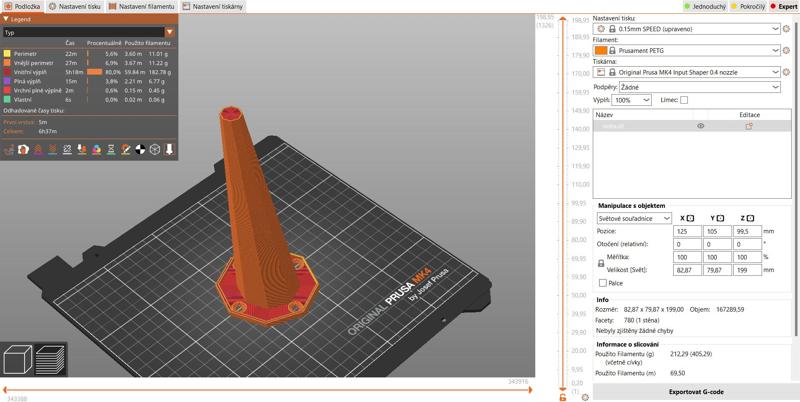
Task: Click the Pozice Z field 99,5
Action: coord(747,231)
